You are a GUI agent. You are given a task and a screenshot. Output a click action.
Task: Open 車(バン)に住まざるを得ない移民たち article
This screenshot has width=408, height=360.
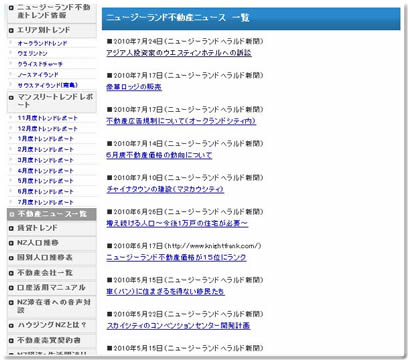(x=165, y=292)
